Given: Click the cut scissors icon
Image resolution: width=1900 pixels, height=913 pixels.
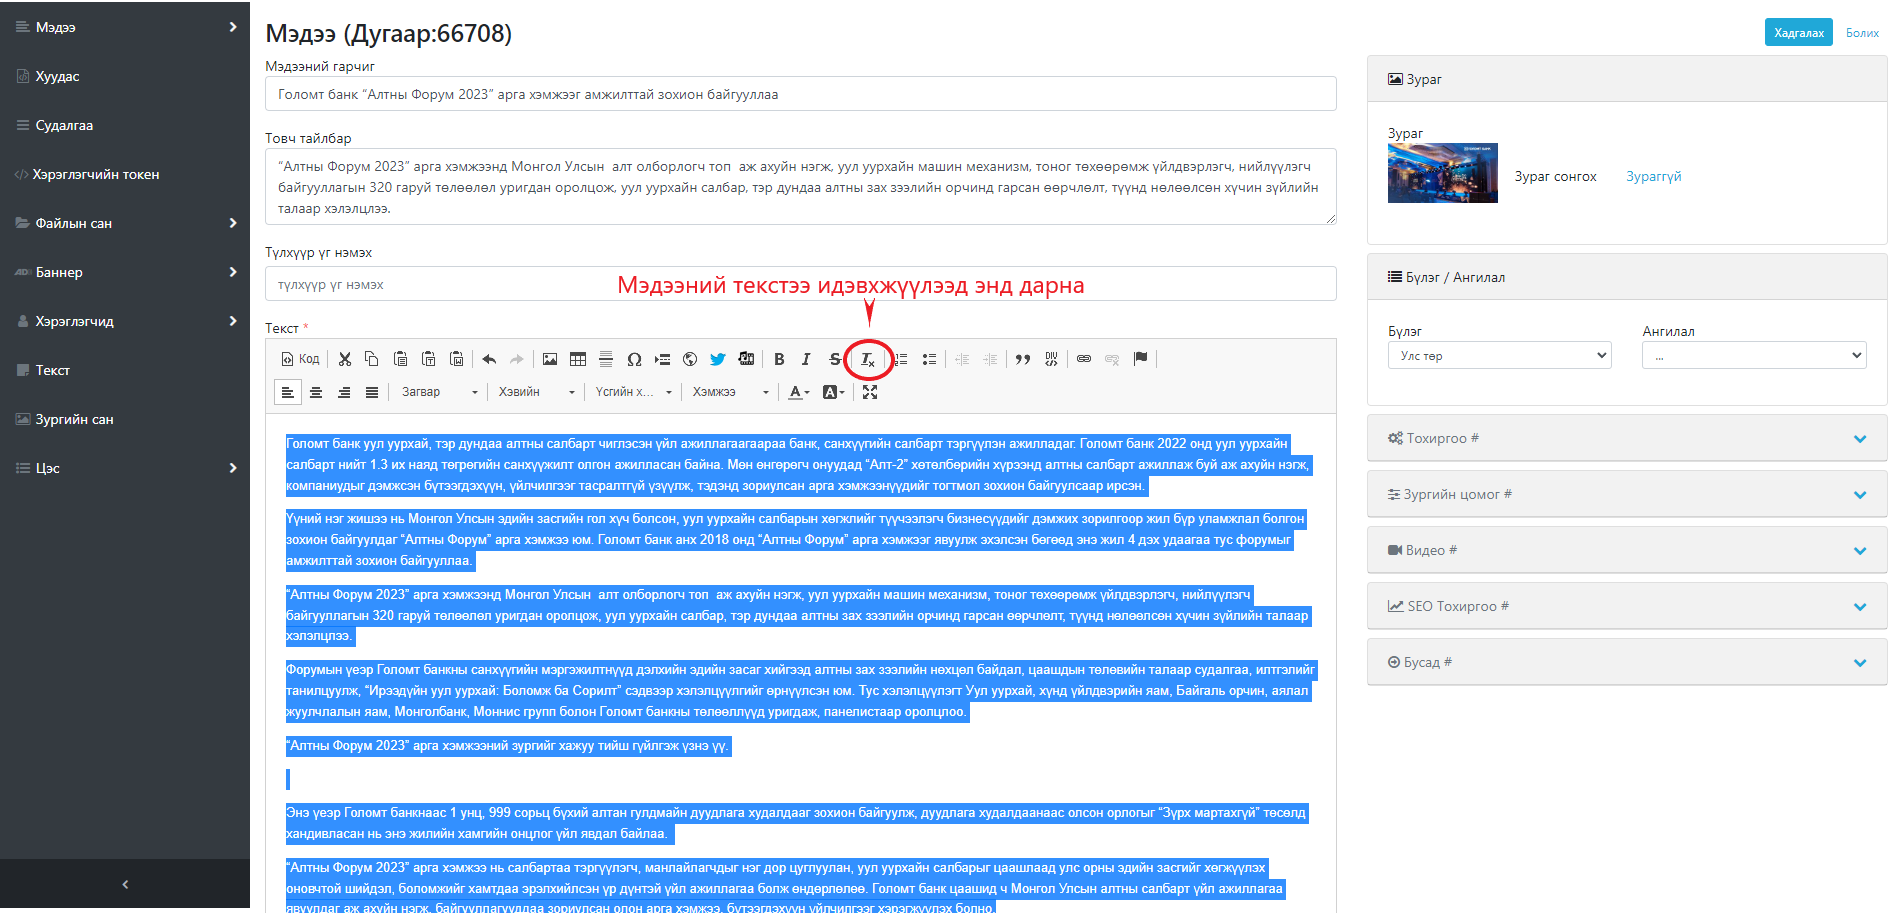Looking at the screenshot, I should click(345, 359).
